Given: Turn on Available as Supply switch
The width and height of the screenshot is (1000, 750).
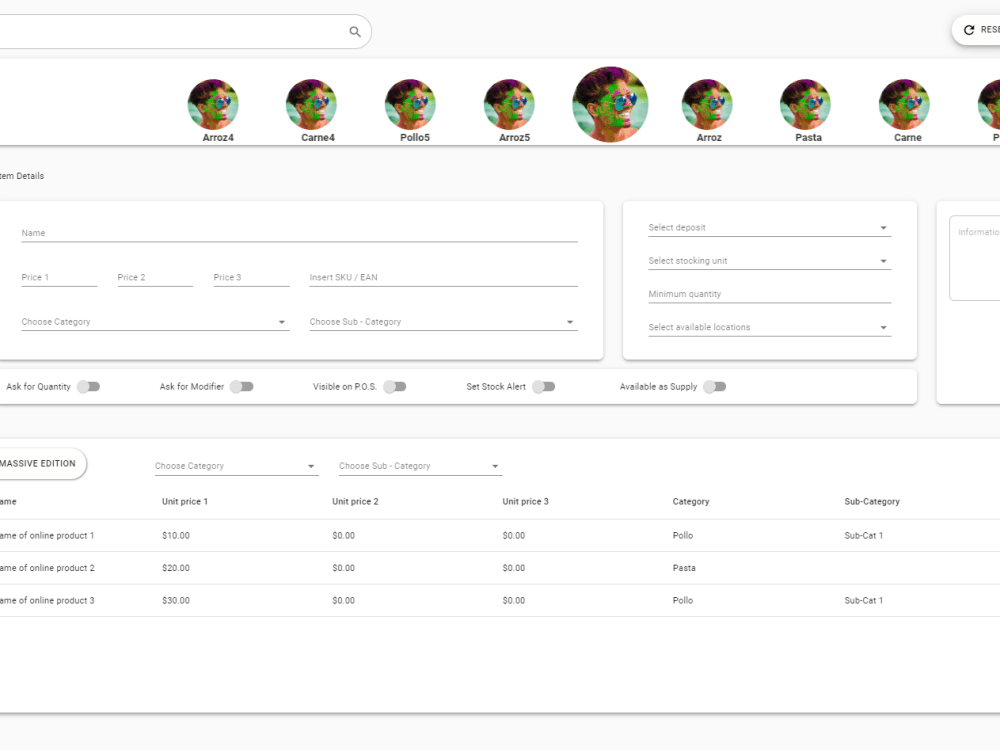Looking at the screenshot, I should click(x=715, y=386).
